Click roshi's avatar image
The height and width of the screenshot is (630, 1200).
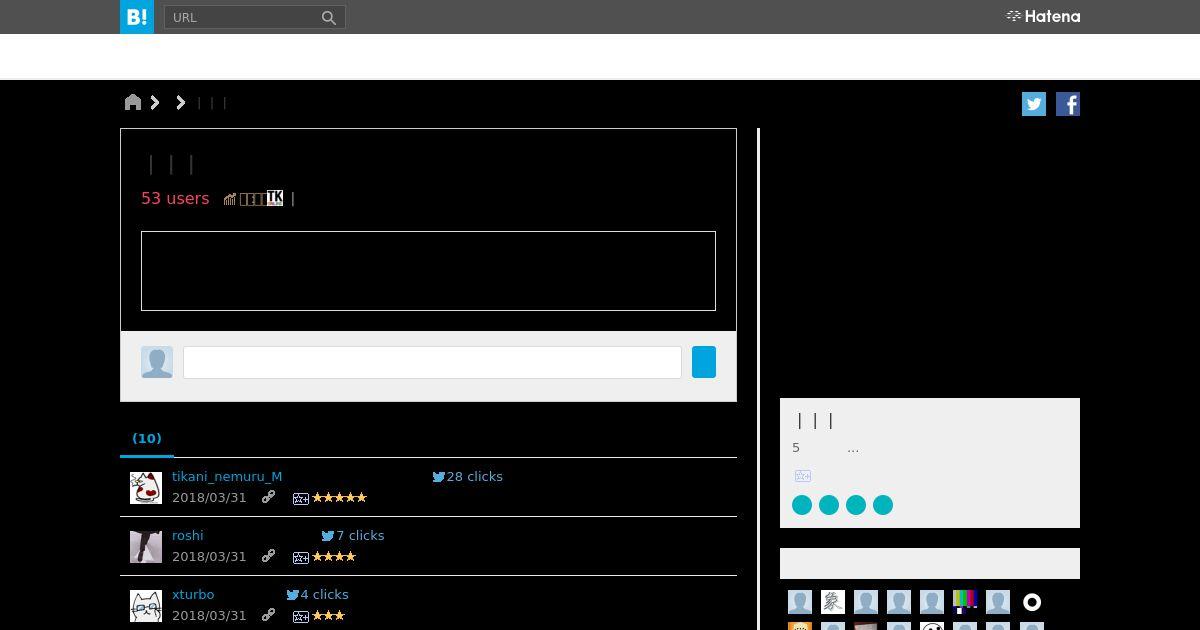tap(146, 547)
